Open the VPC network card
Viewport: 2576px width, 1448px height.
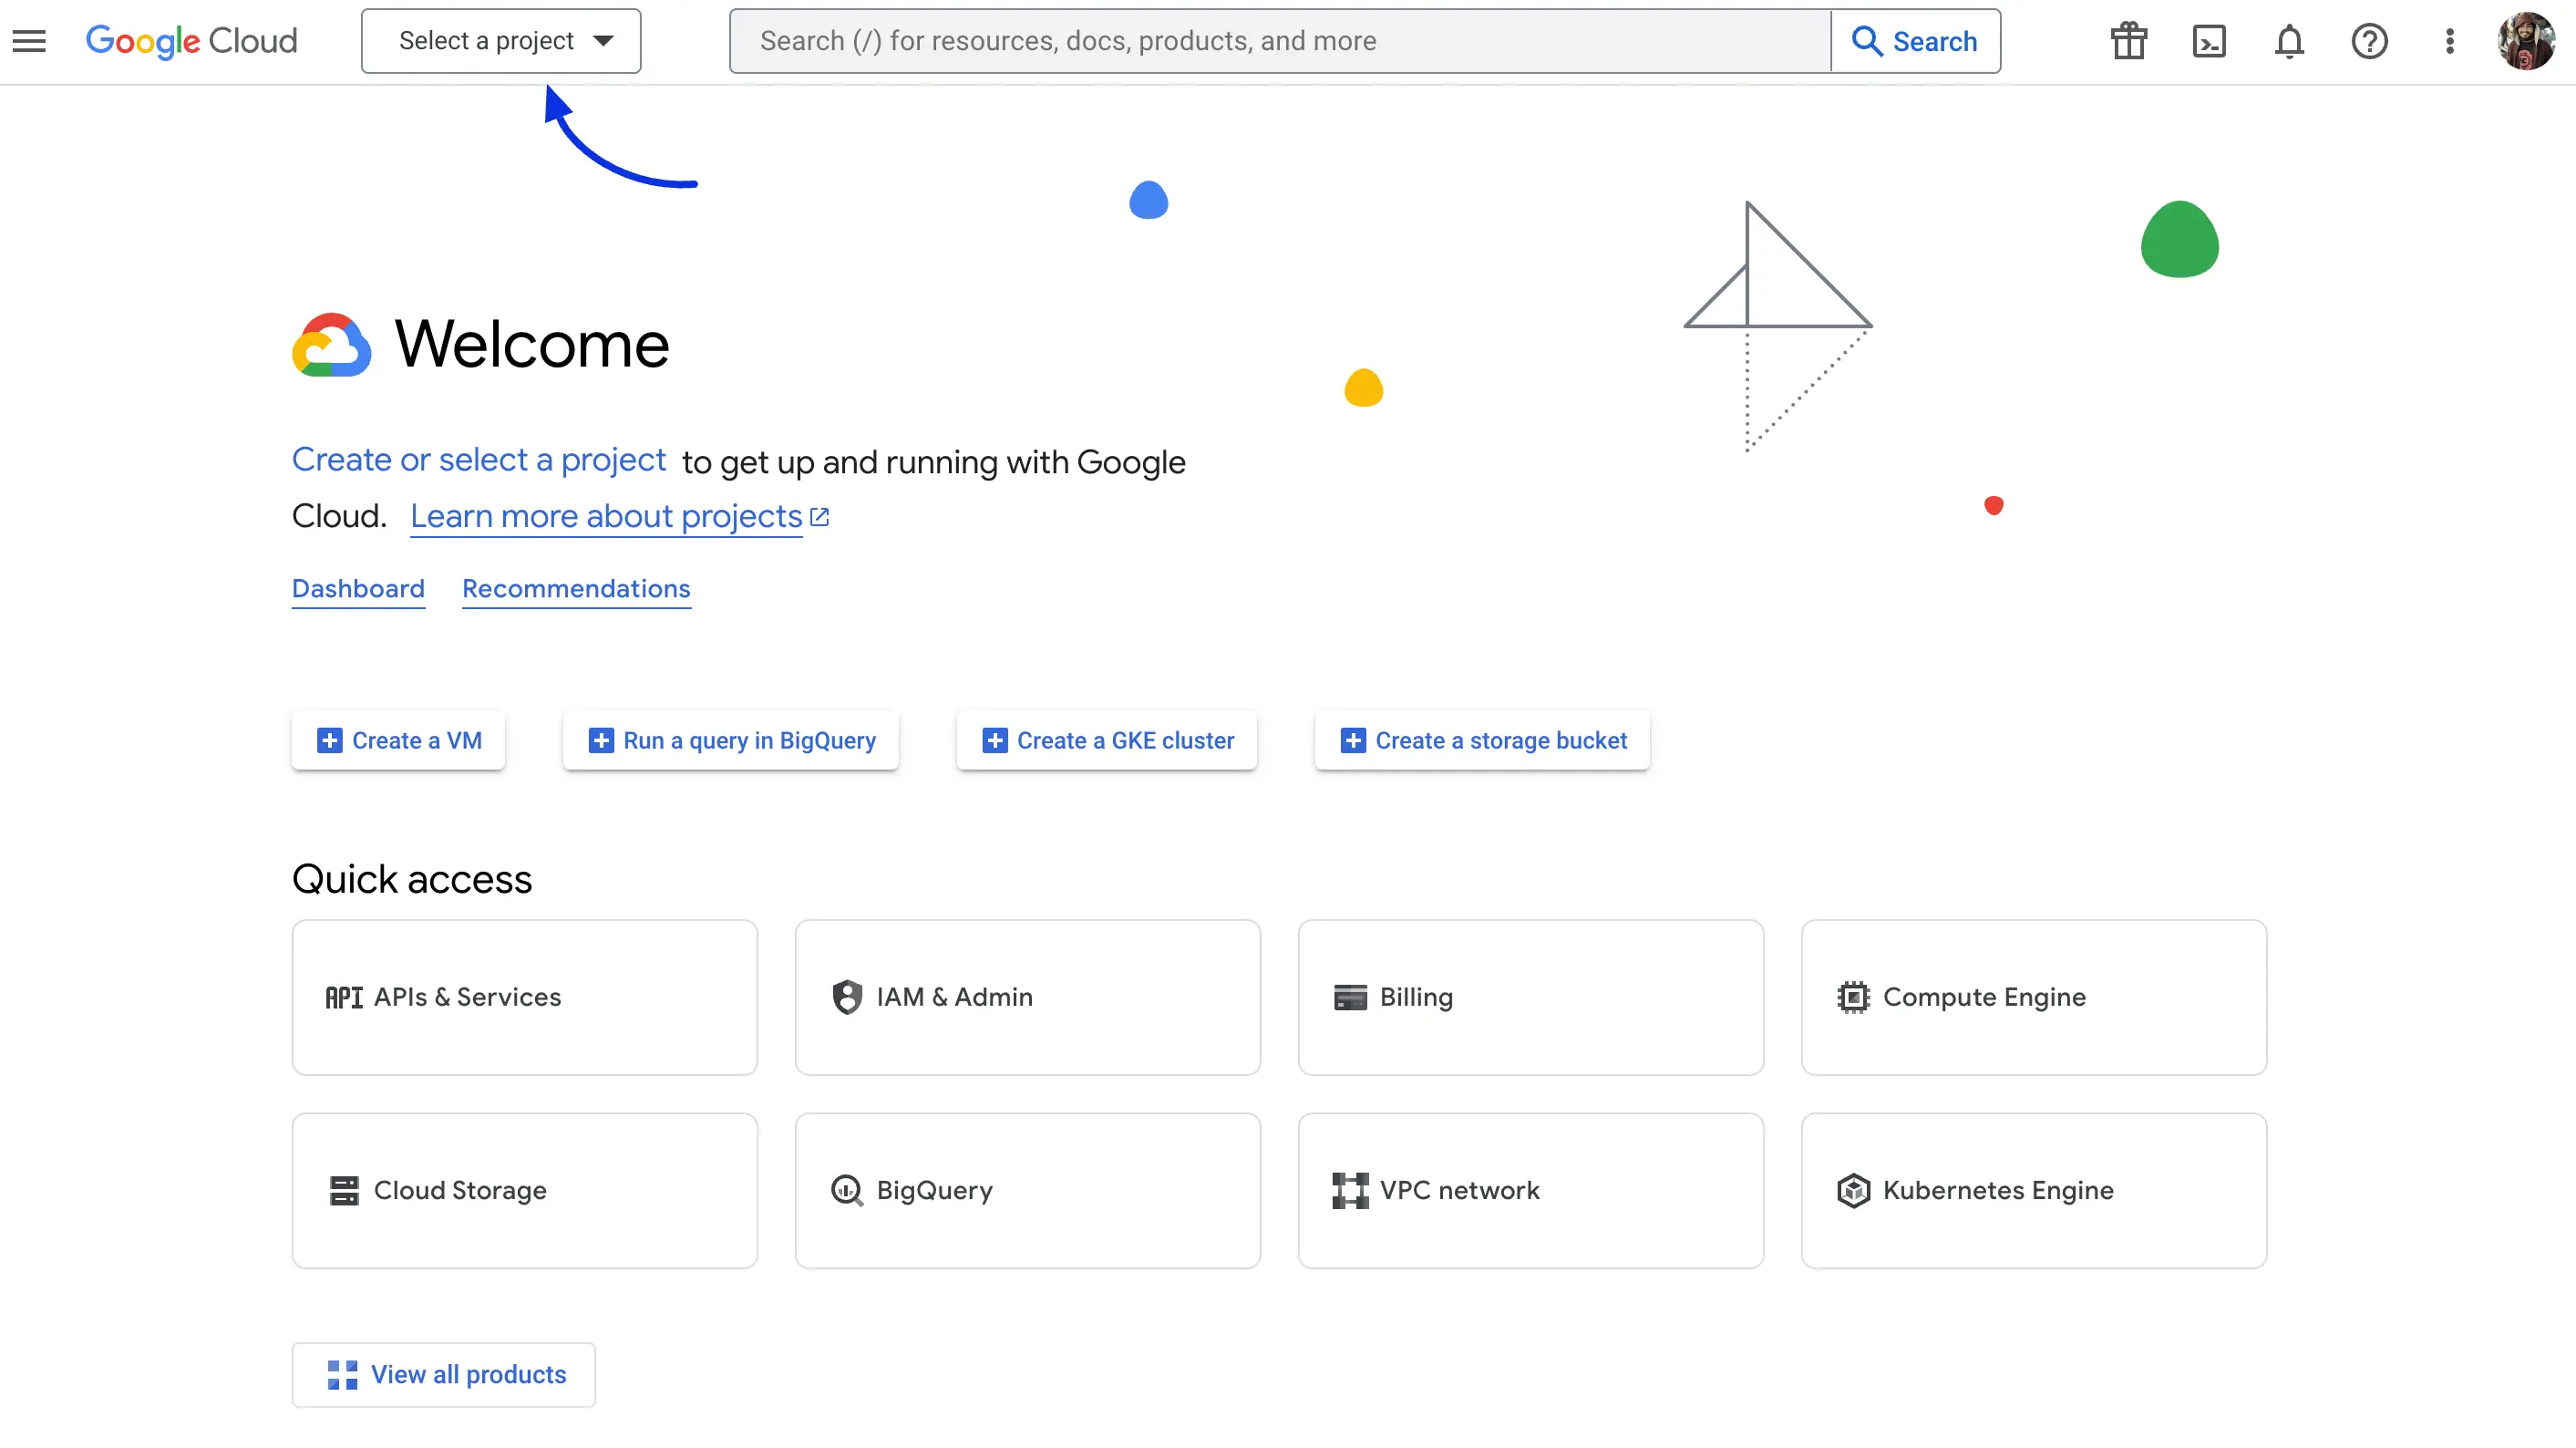click(1531, 1191)
